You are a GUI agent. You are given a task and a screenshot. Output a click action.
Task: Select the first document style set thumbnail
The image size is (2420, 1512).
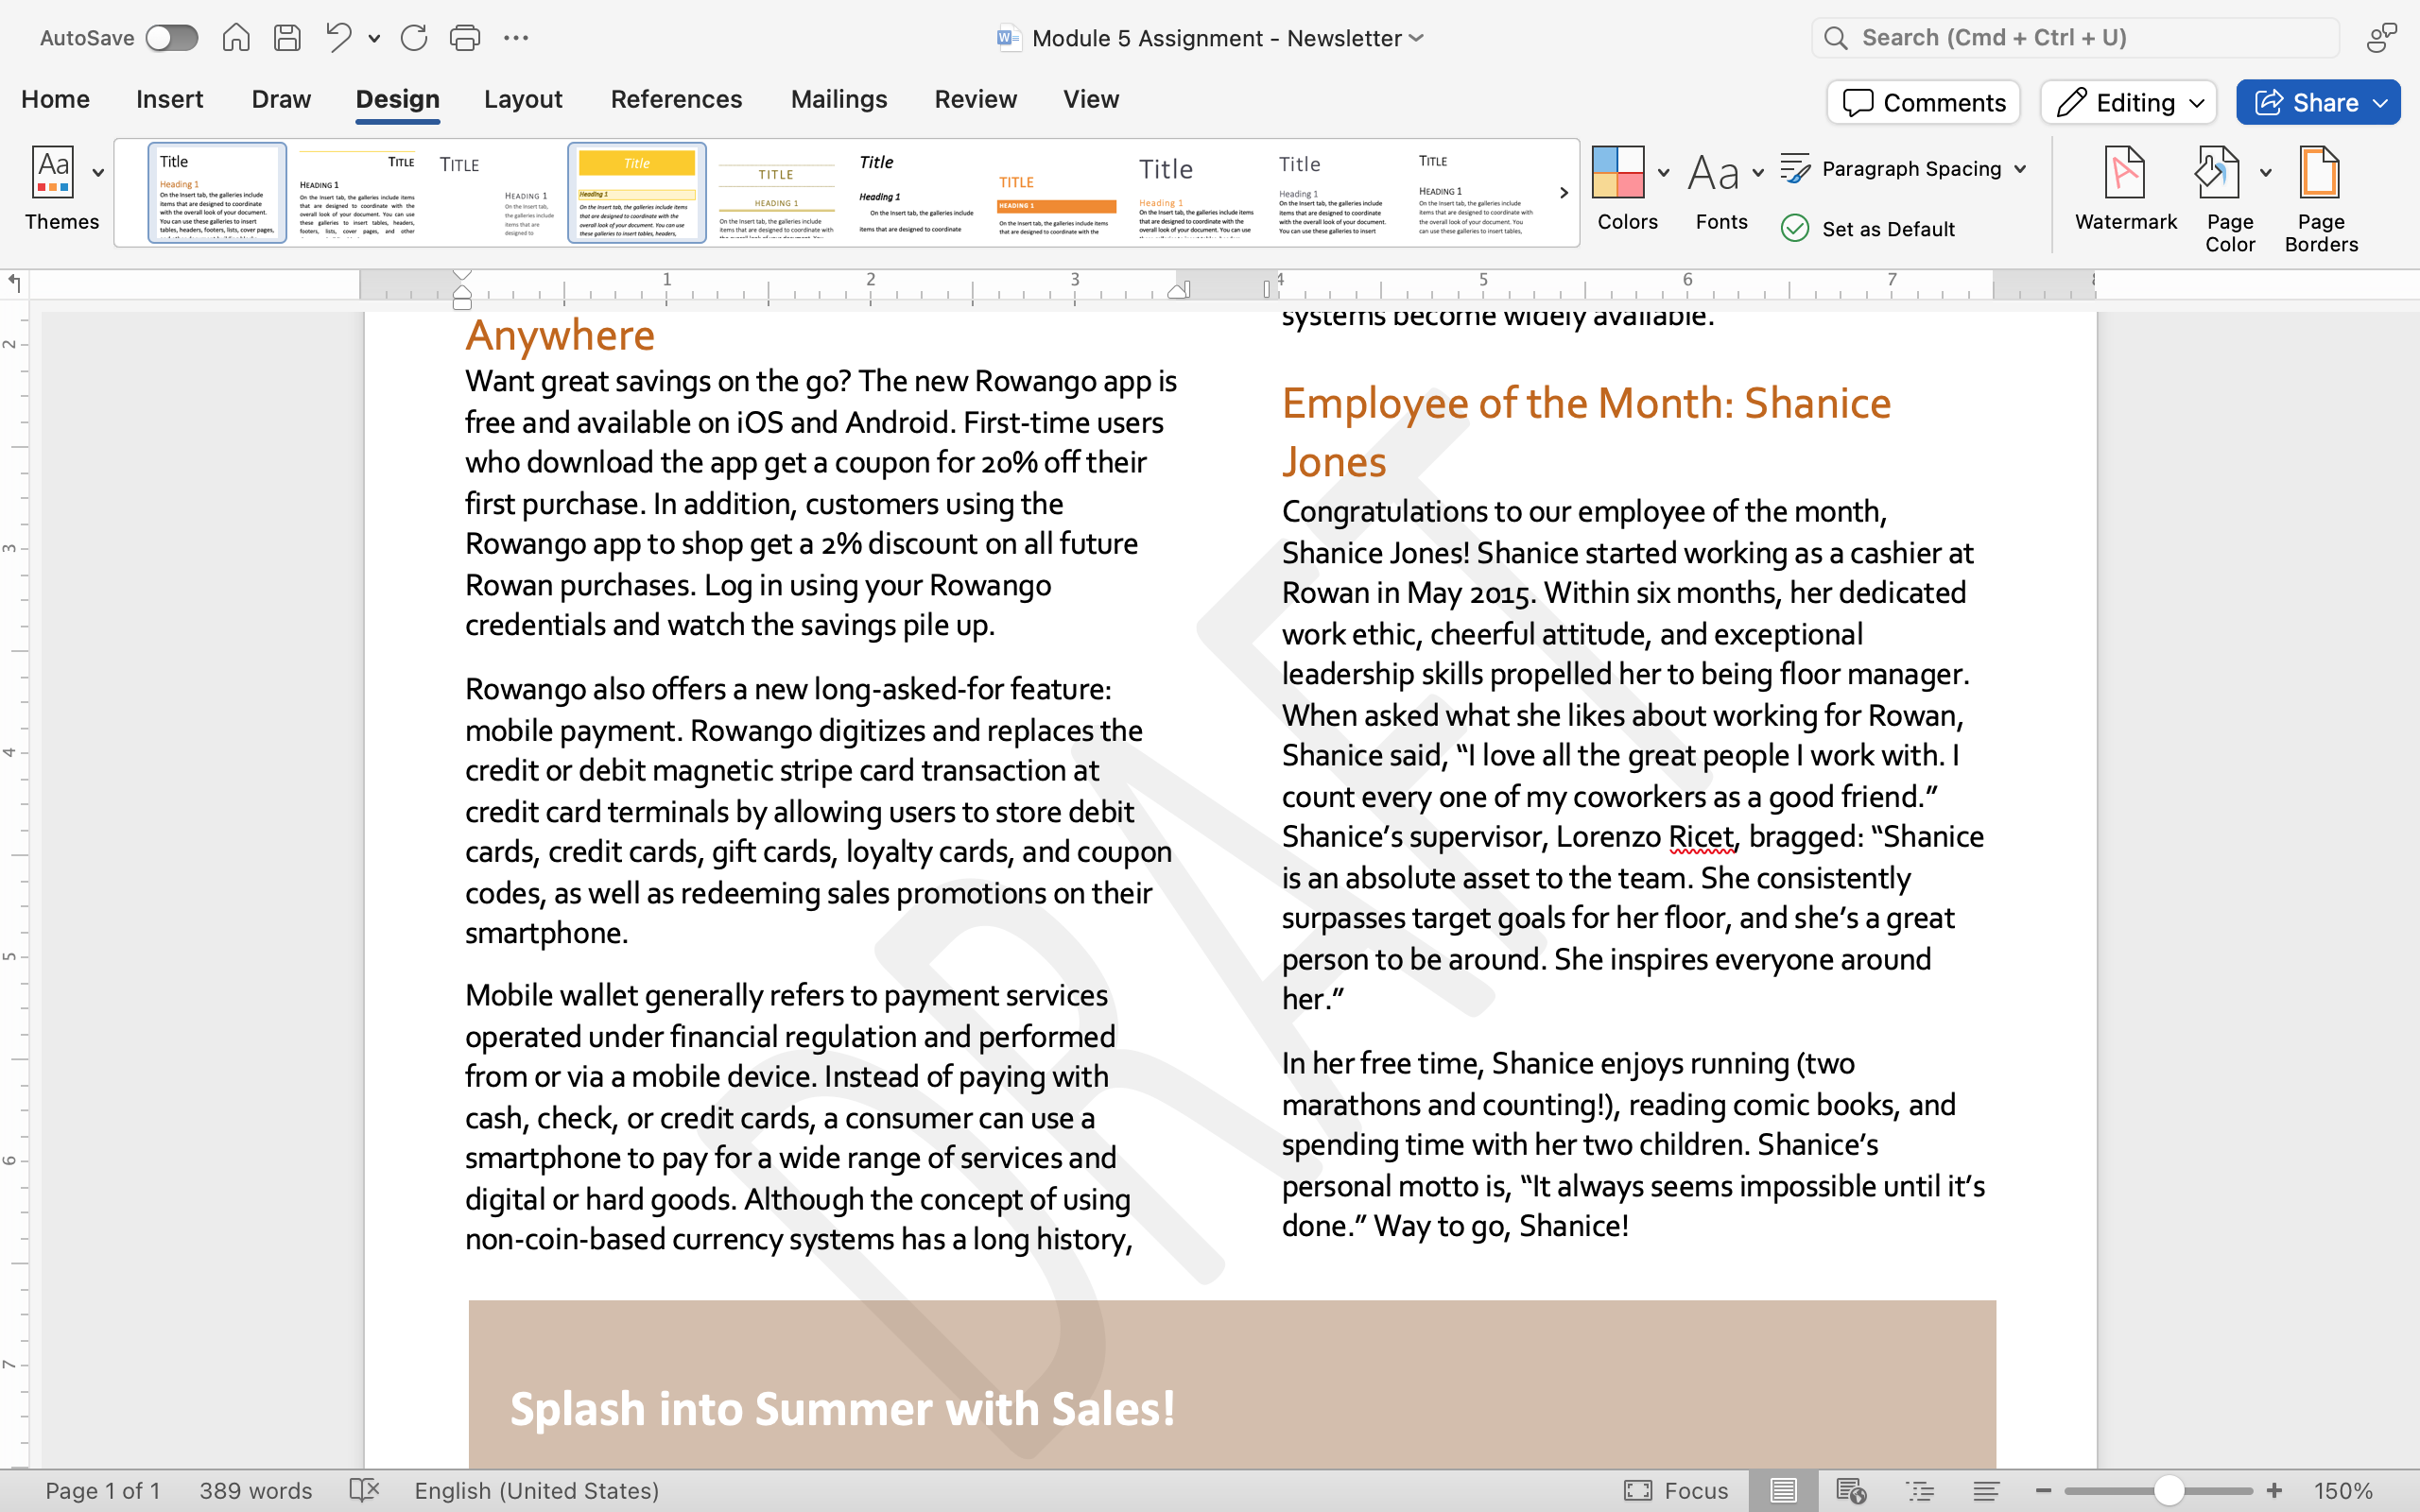(217, 192)
